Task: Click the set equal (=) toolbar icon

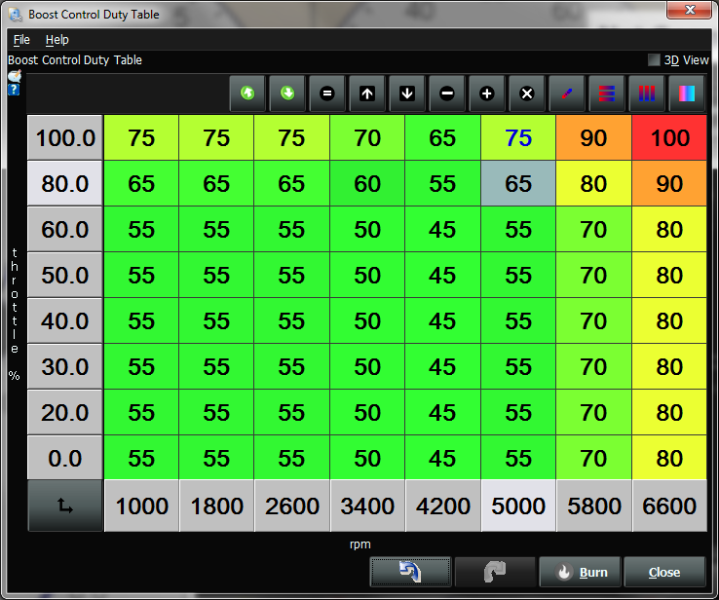Action: [x=327, y=93]
